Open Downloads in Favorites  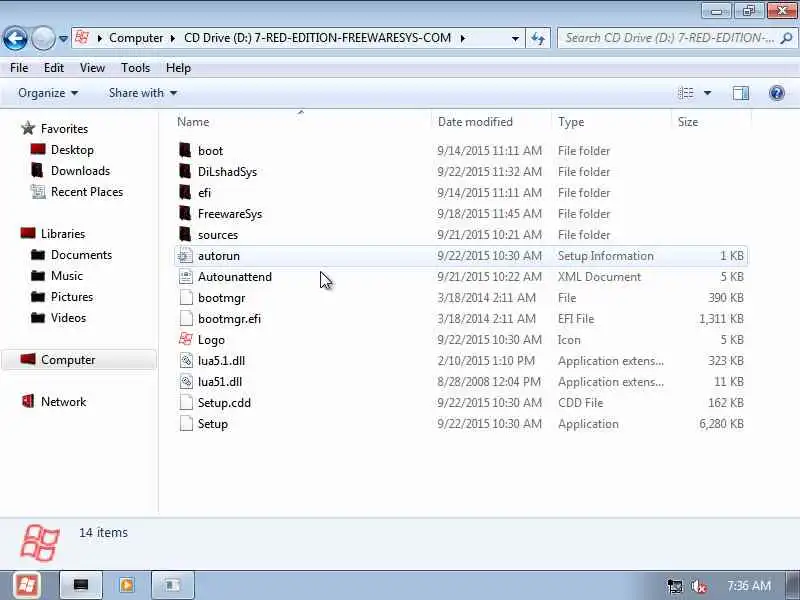80,171
